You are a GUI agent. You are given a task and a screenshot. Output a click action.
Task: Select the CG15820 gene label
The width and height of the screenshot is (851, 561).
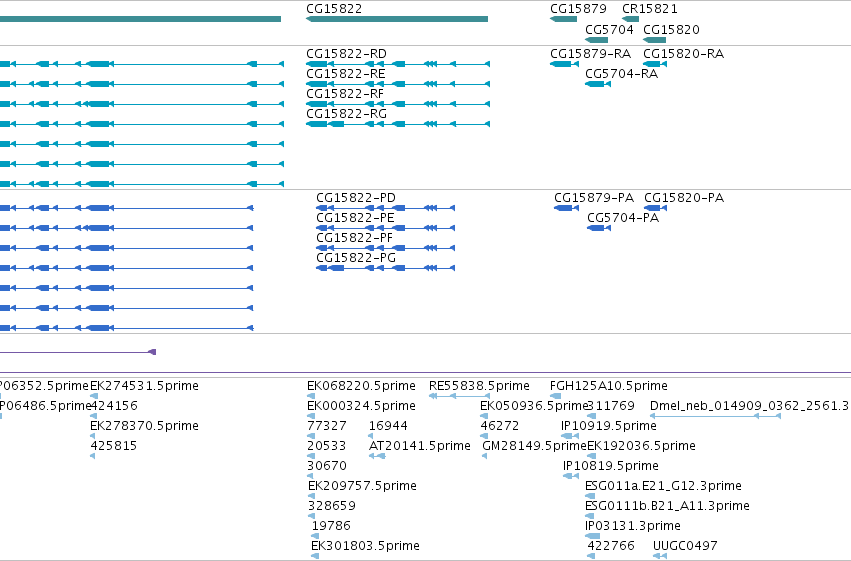pos(671,29)
